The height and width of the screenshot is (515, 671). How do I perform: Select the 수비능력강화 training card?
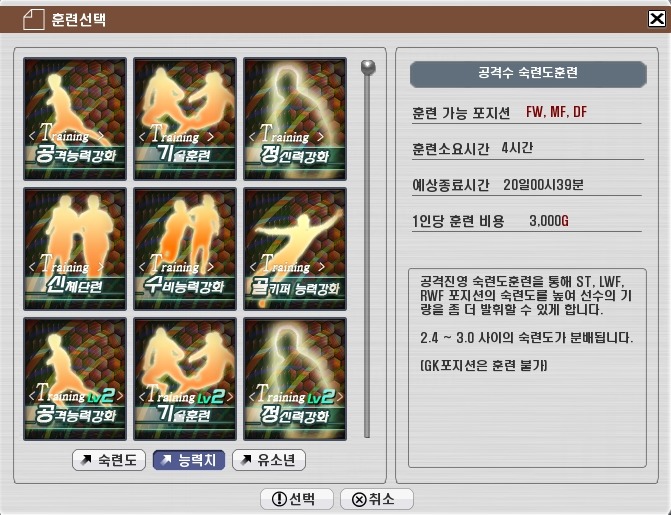(x=185, y=249)
